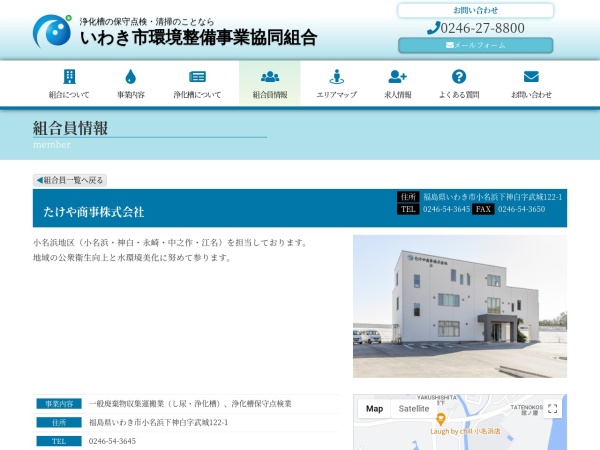Toggle fullscreen map view
600x450 pixels.
click(x=552, y=409)
